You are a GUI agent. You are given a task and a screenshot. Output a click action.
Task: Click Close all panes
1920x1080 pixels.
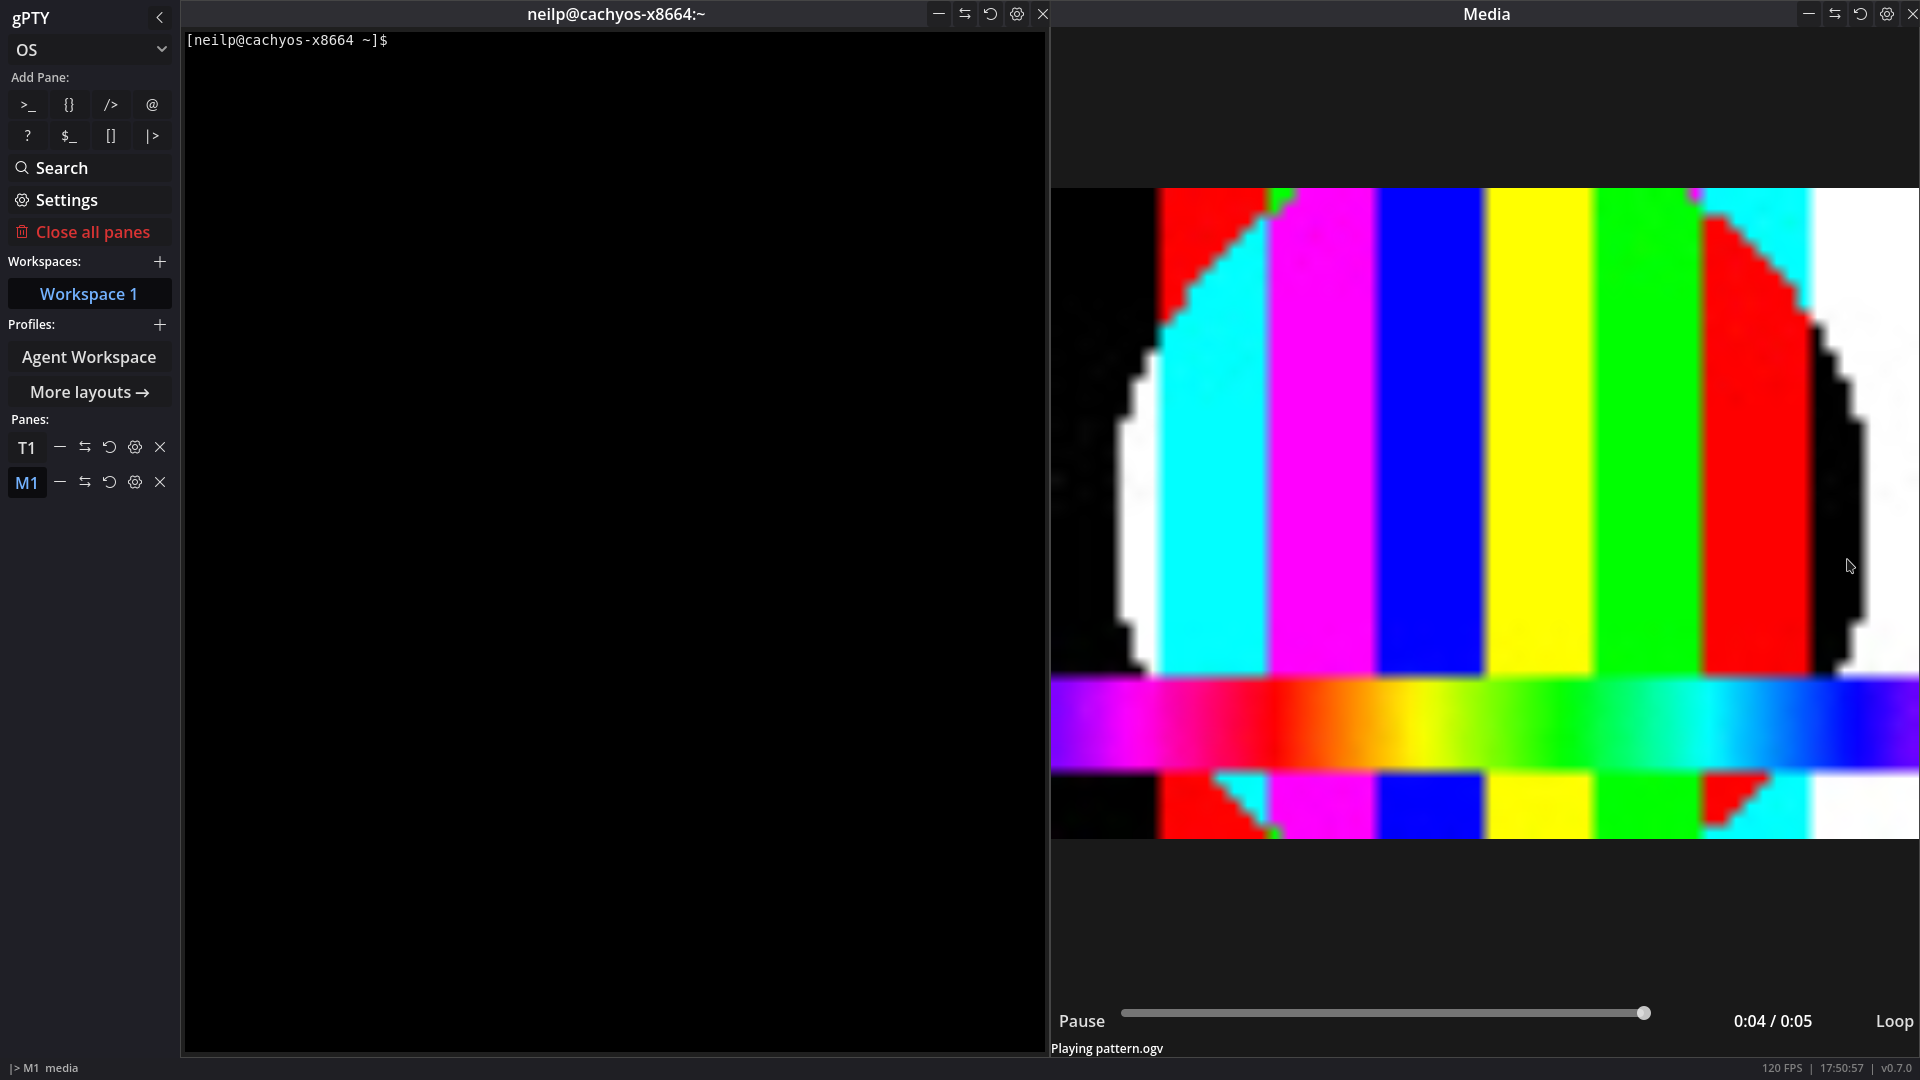coord(90,232)
